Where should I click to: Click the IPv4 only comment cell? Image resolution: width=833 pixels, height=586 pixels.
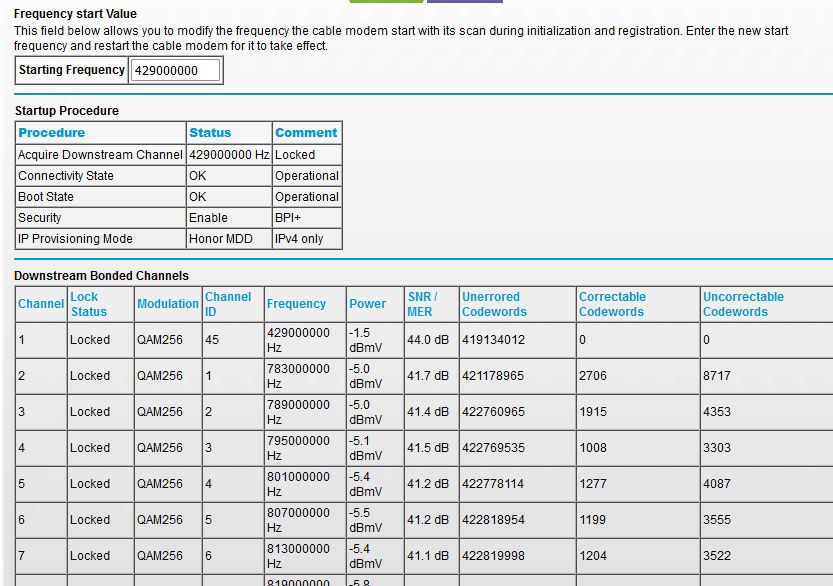307,239
